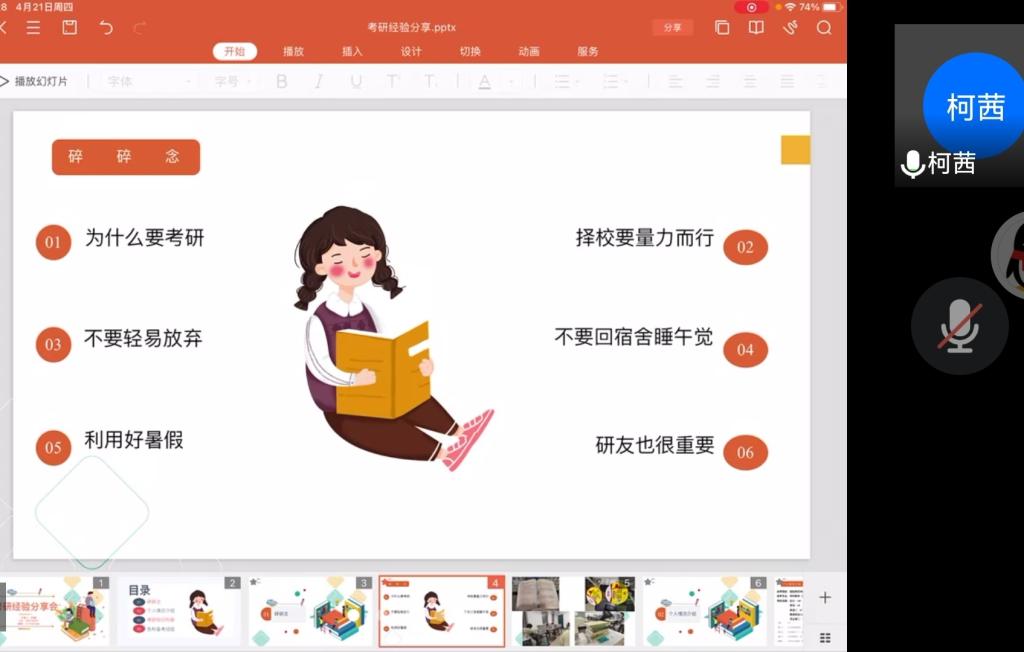Unmute the crossed-out microphone button
This screenshot has height=652, width=1024.
(x=959, y=326)
